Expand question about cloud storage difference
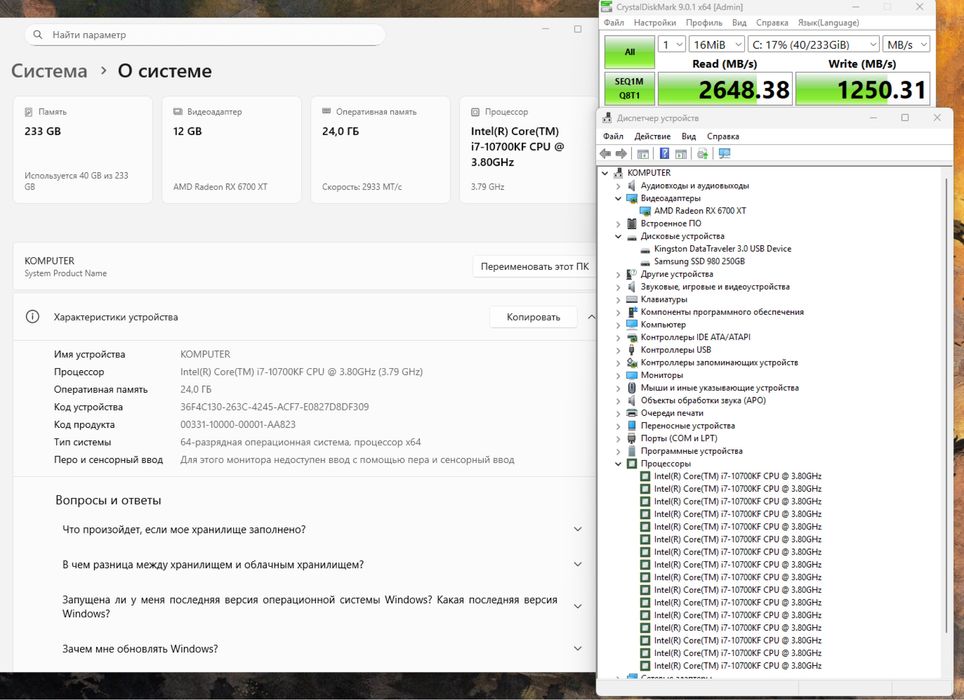 tap(578, 564)
